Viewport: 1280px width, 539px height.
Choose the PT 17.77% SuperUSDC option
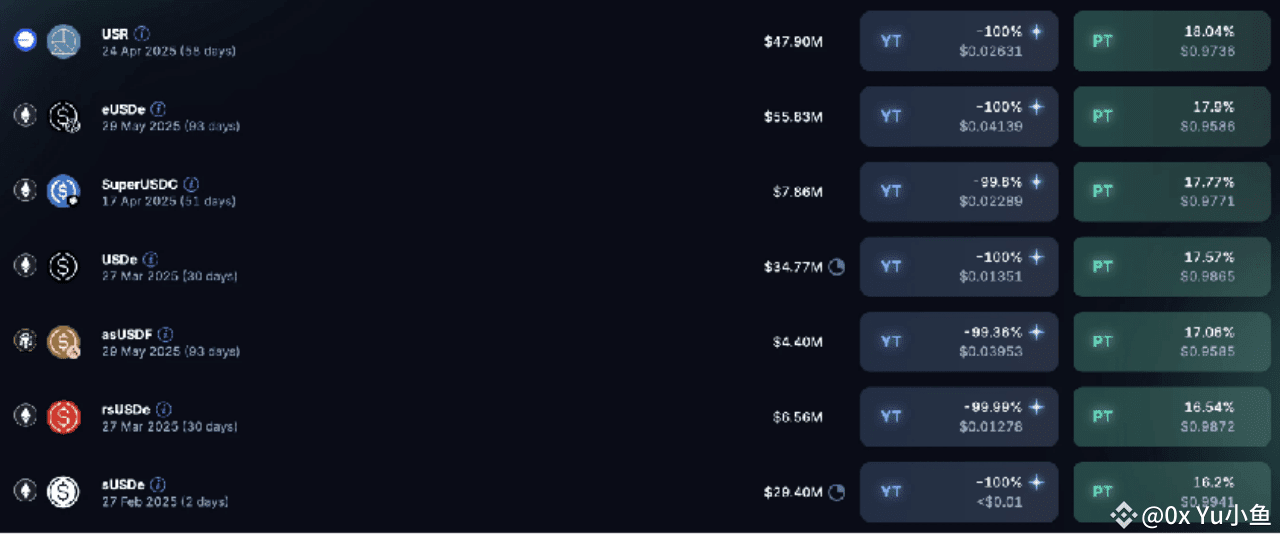coord(1172,191)
